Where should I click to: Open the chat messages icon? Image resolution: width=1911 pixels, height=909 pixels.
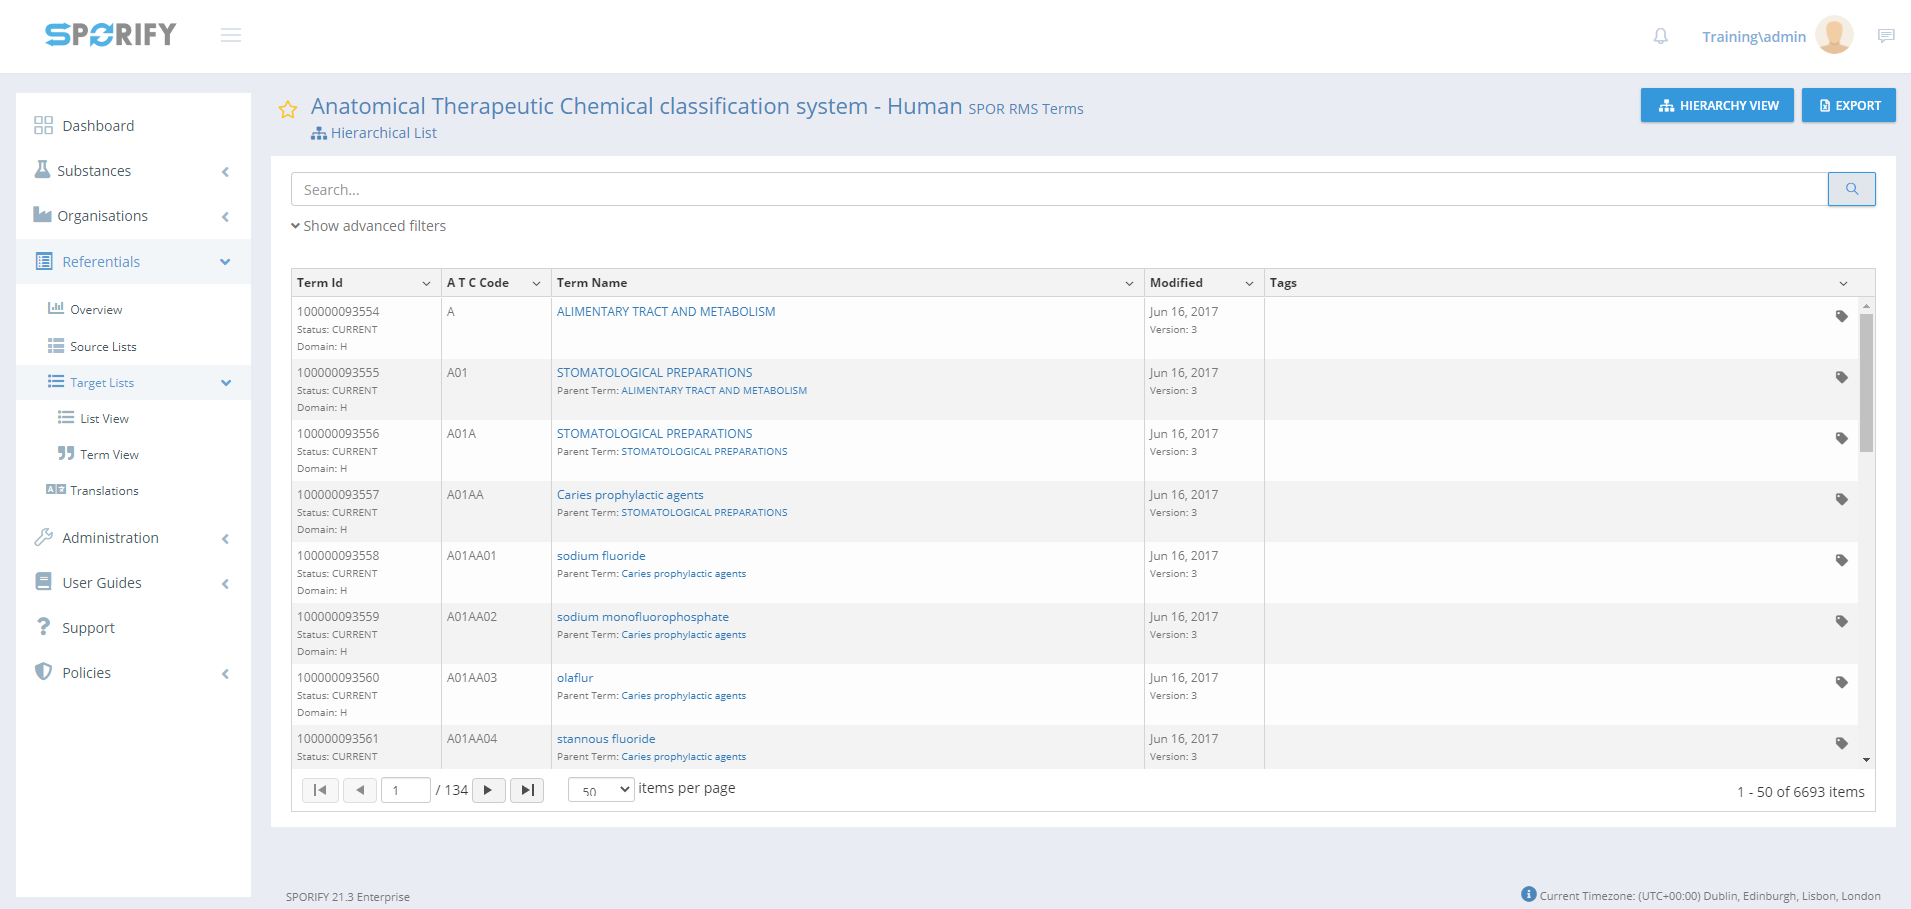(1886, 36)
